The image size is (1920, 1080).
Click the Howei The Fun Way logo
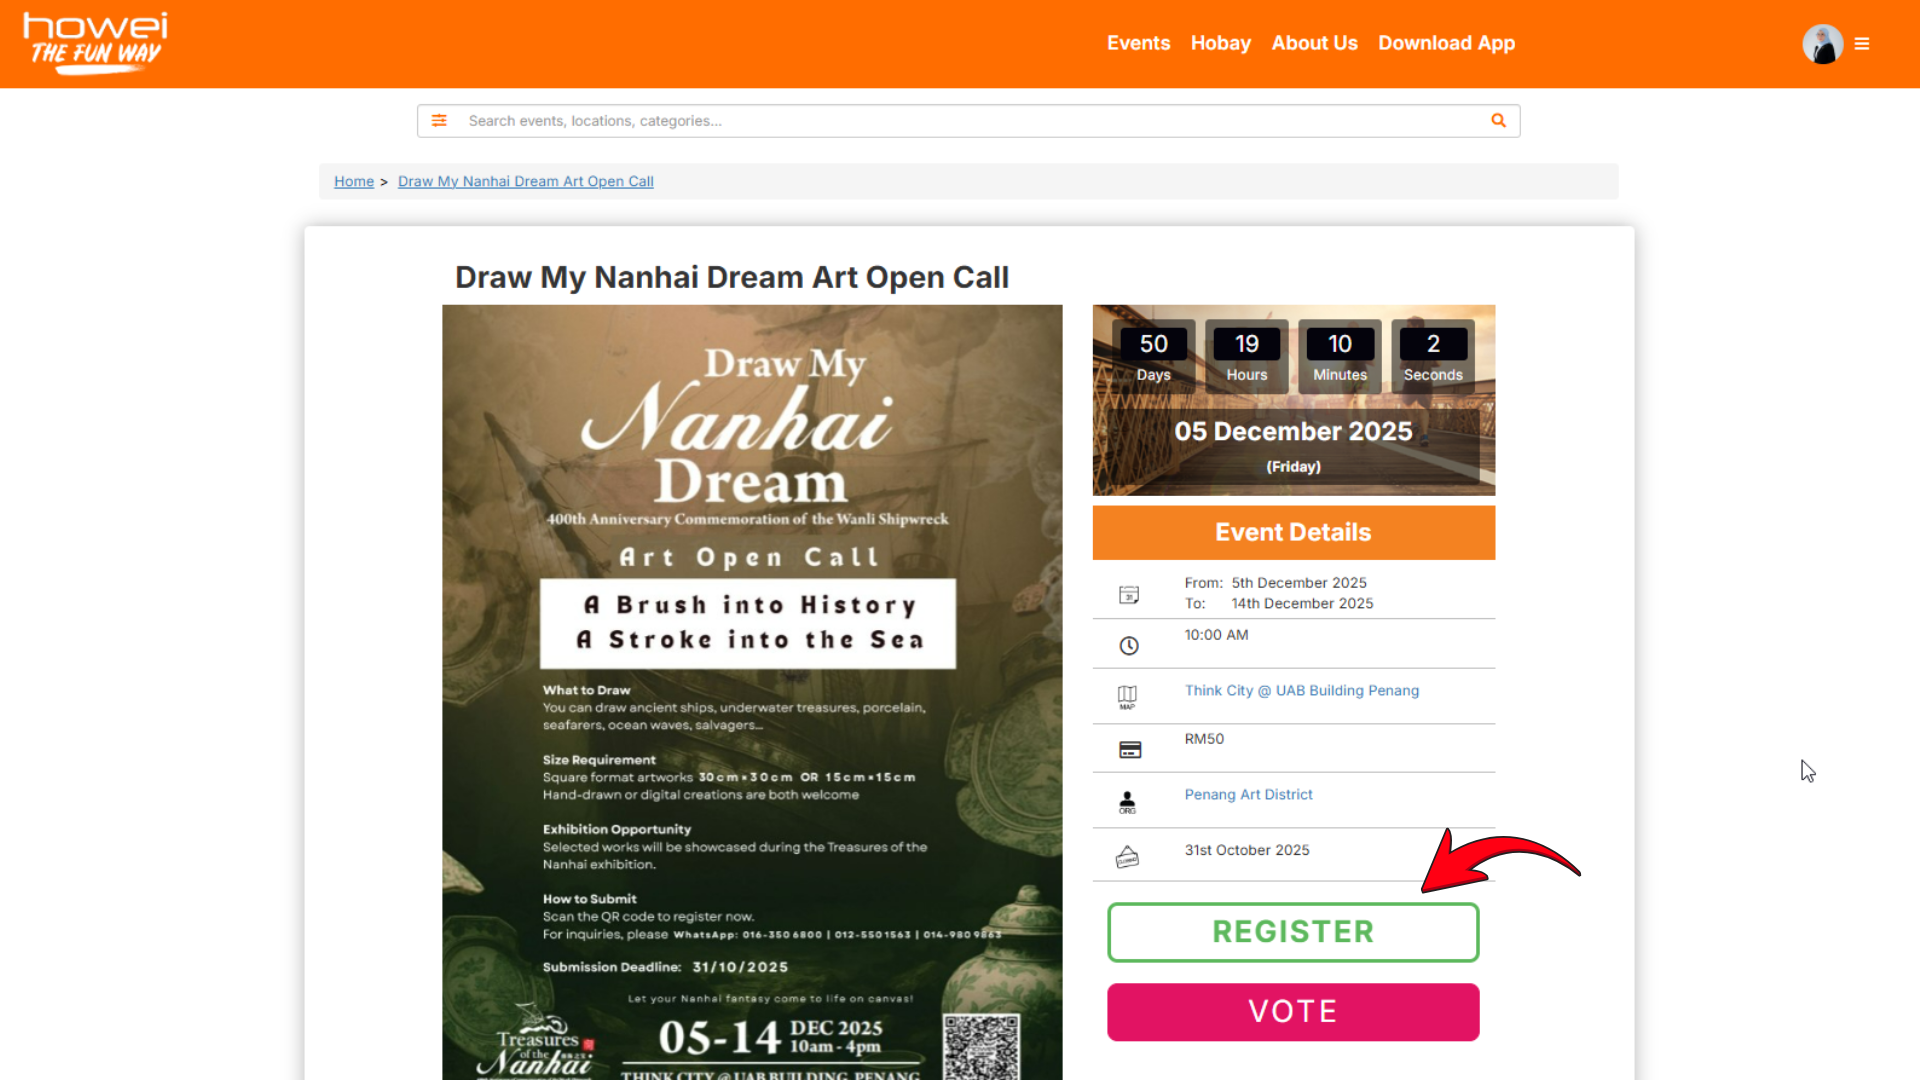[x=95, y=43]
